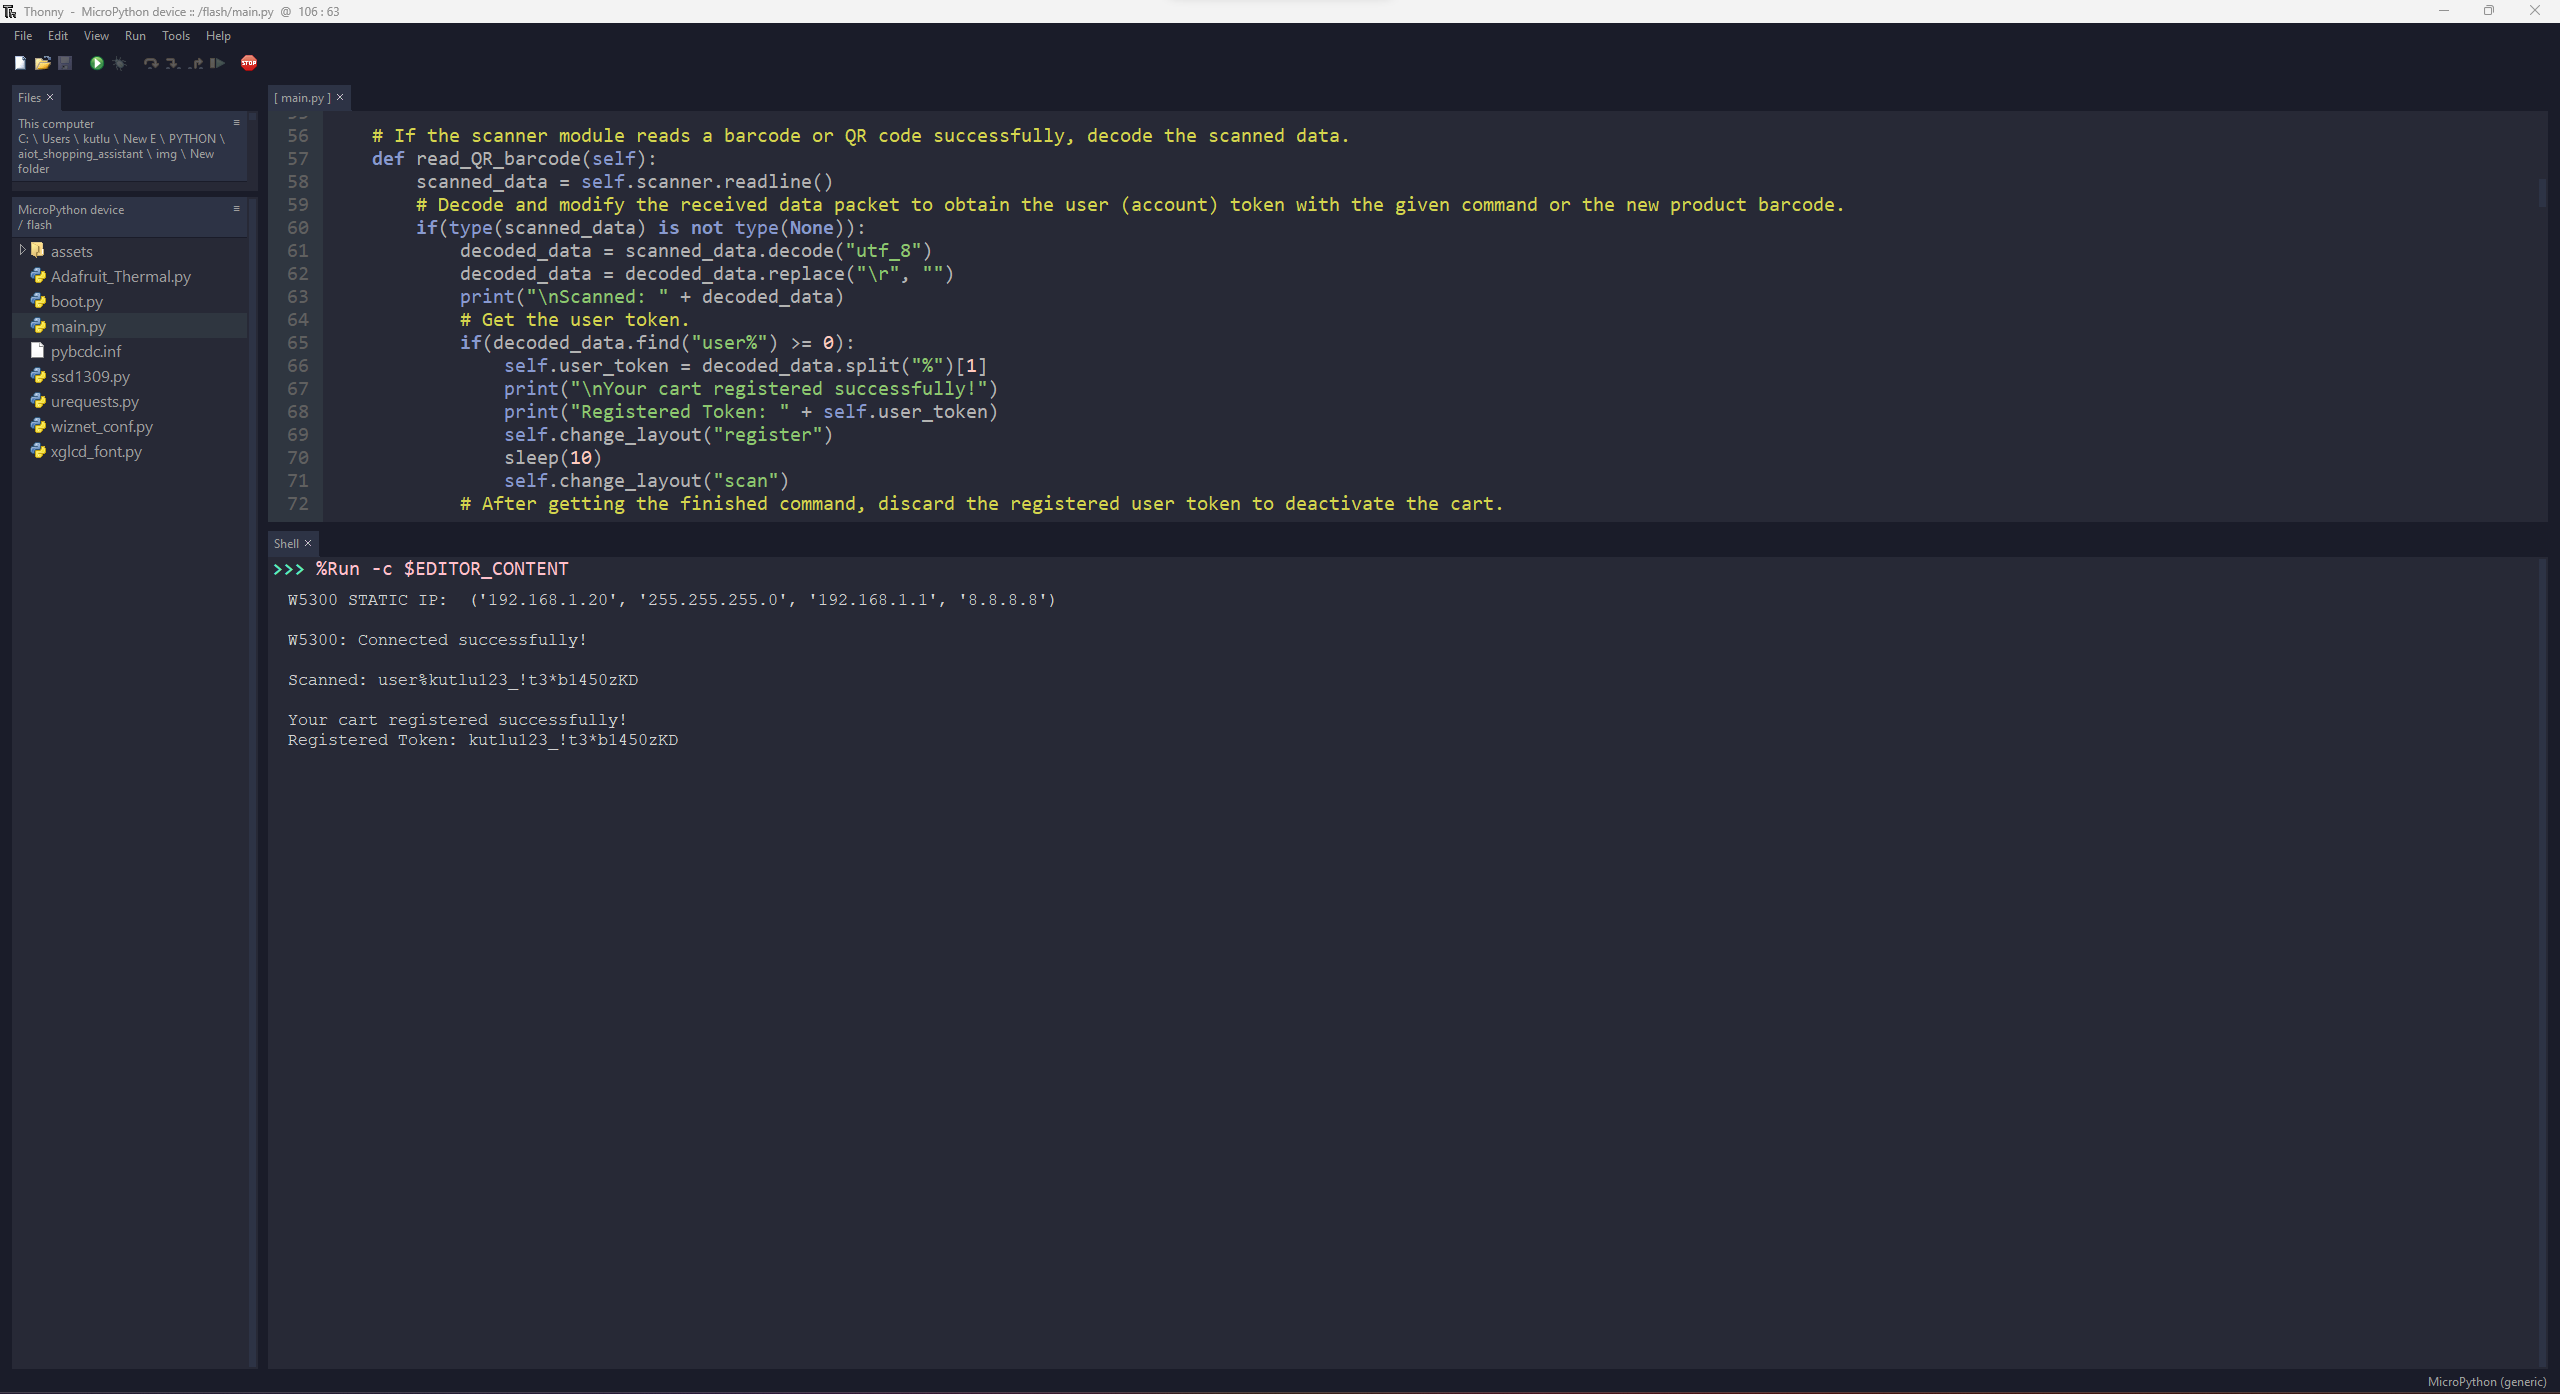Image resolution: width=2560 pixels, height=1394 pixels.
Task: Open the Files panel hamburger menu
Action: click(x=237, y=122)
